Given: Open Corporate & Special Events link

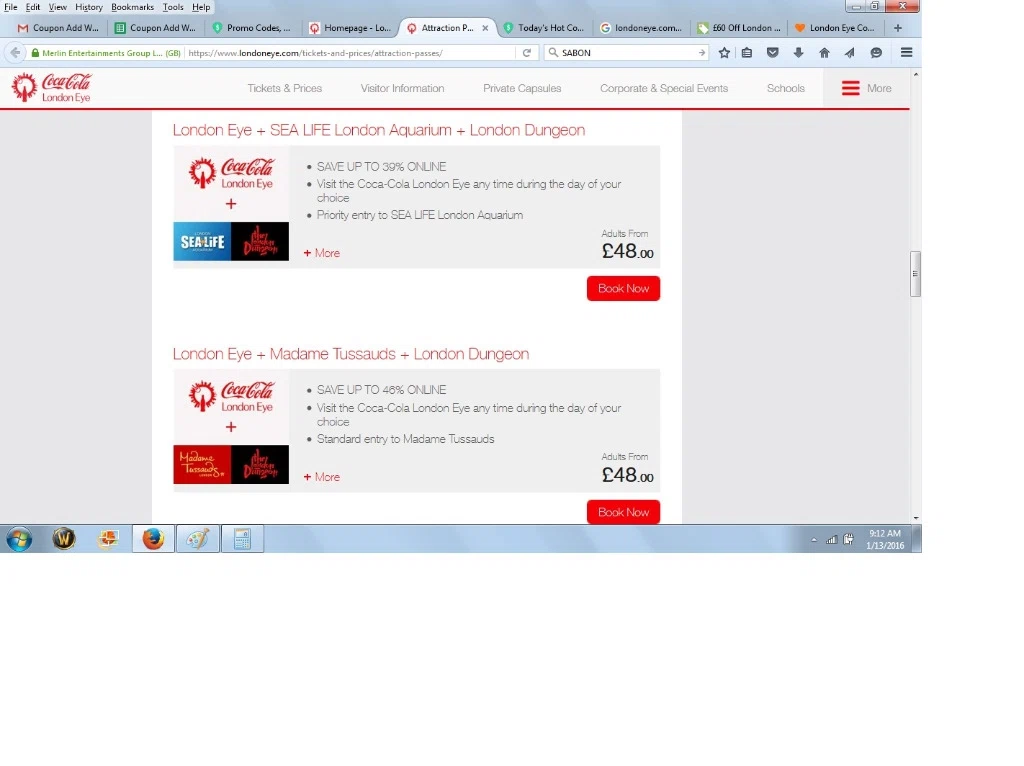Looking at the screenshot, I should 664,88.
